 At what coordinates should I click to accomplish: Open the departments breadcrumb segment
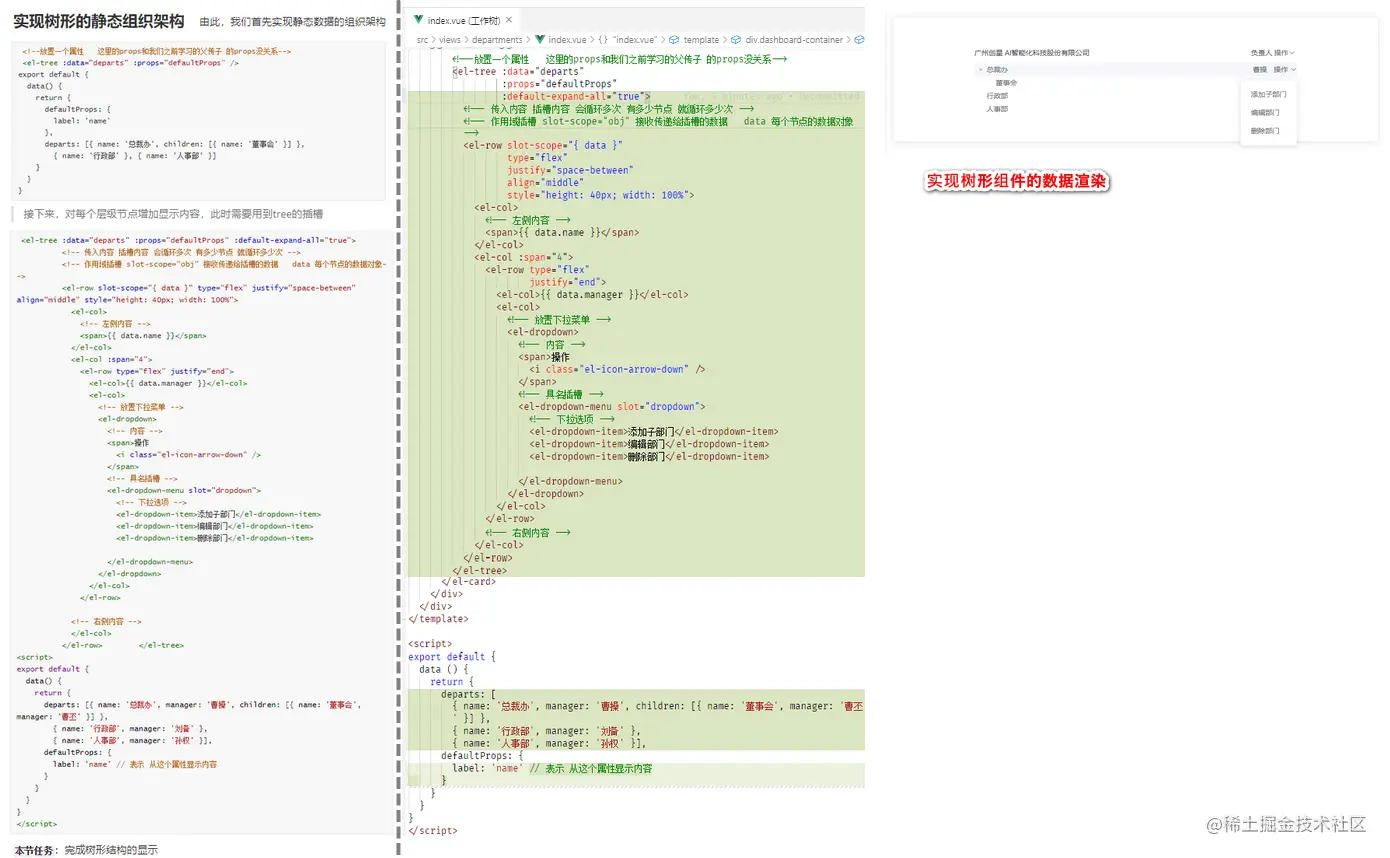[x=497, y=40]
